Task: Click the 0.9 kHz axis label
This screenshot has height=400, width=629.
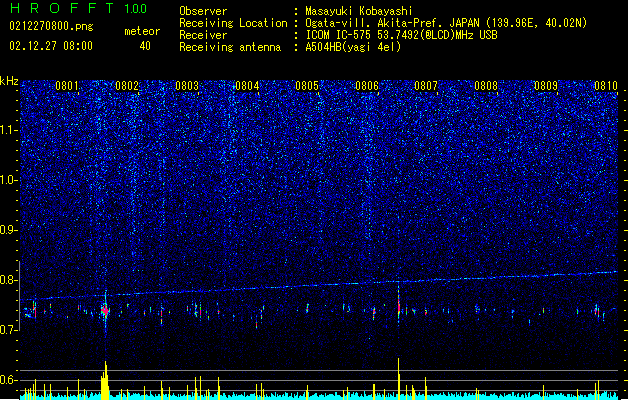Action: (9, 230)
